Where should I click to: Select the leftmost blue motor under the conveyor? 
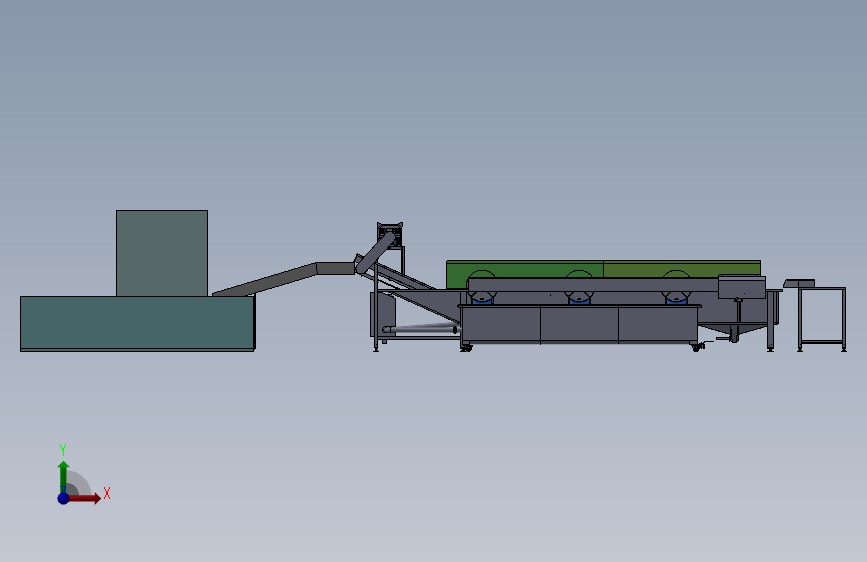click(482, 299)
